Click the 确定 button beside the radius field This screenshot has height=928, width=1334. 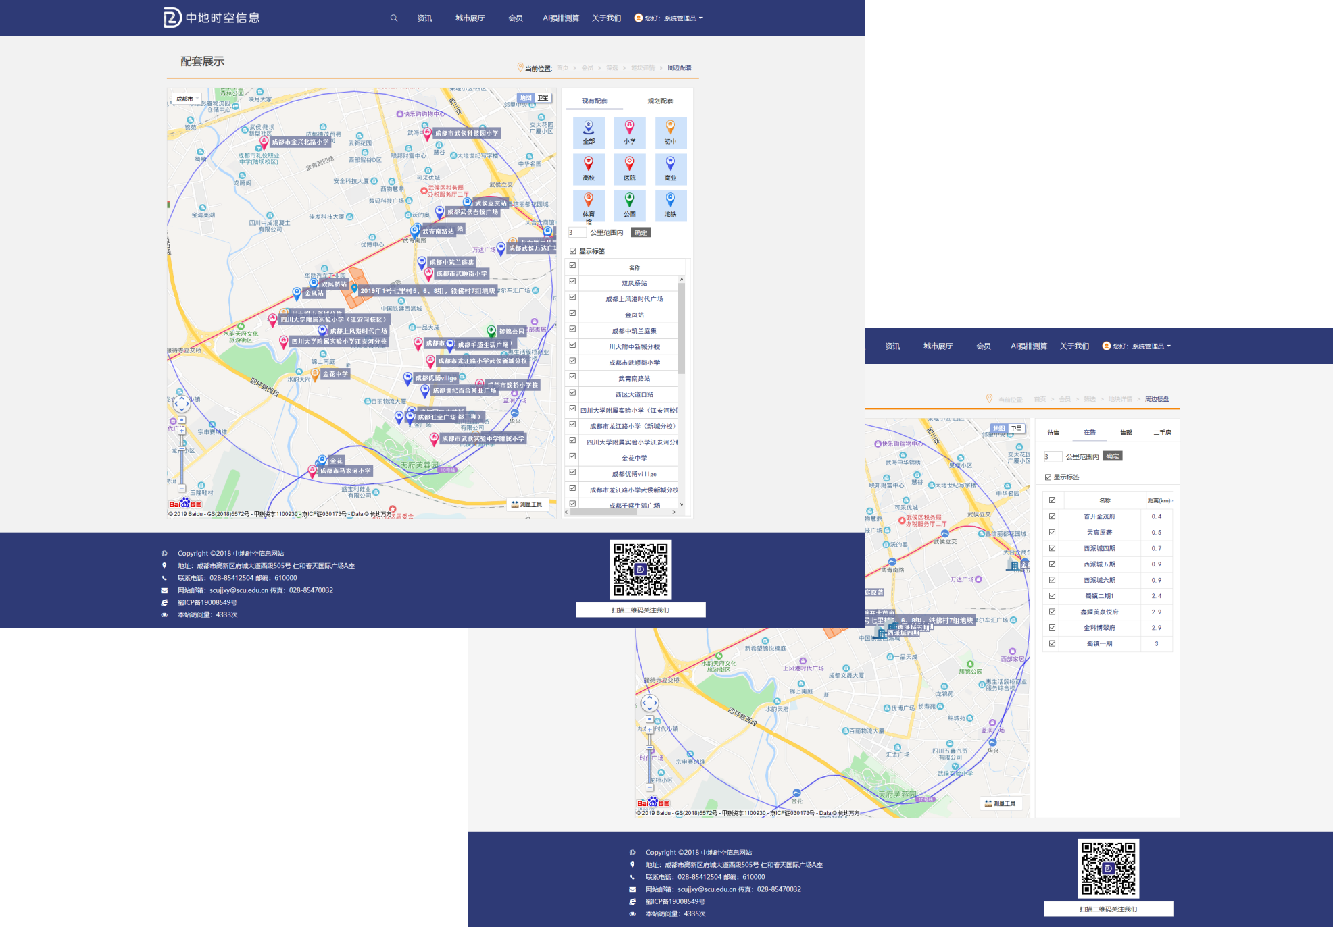coord(641,232)
